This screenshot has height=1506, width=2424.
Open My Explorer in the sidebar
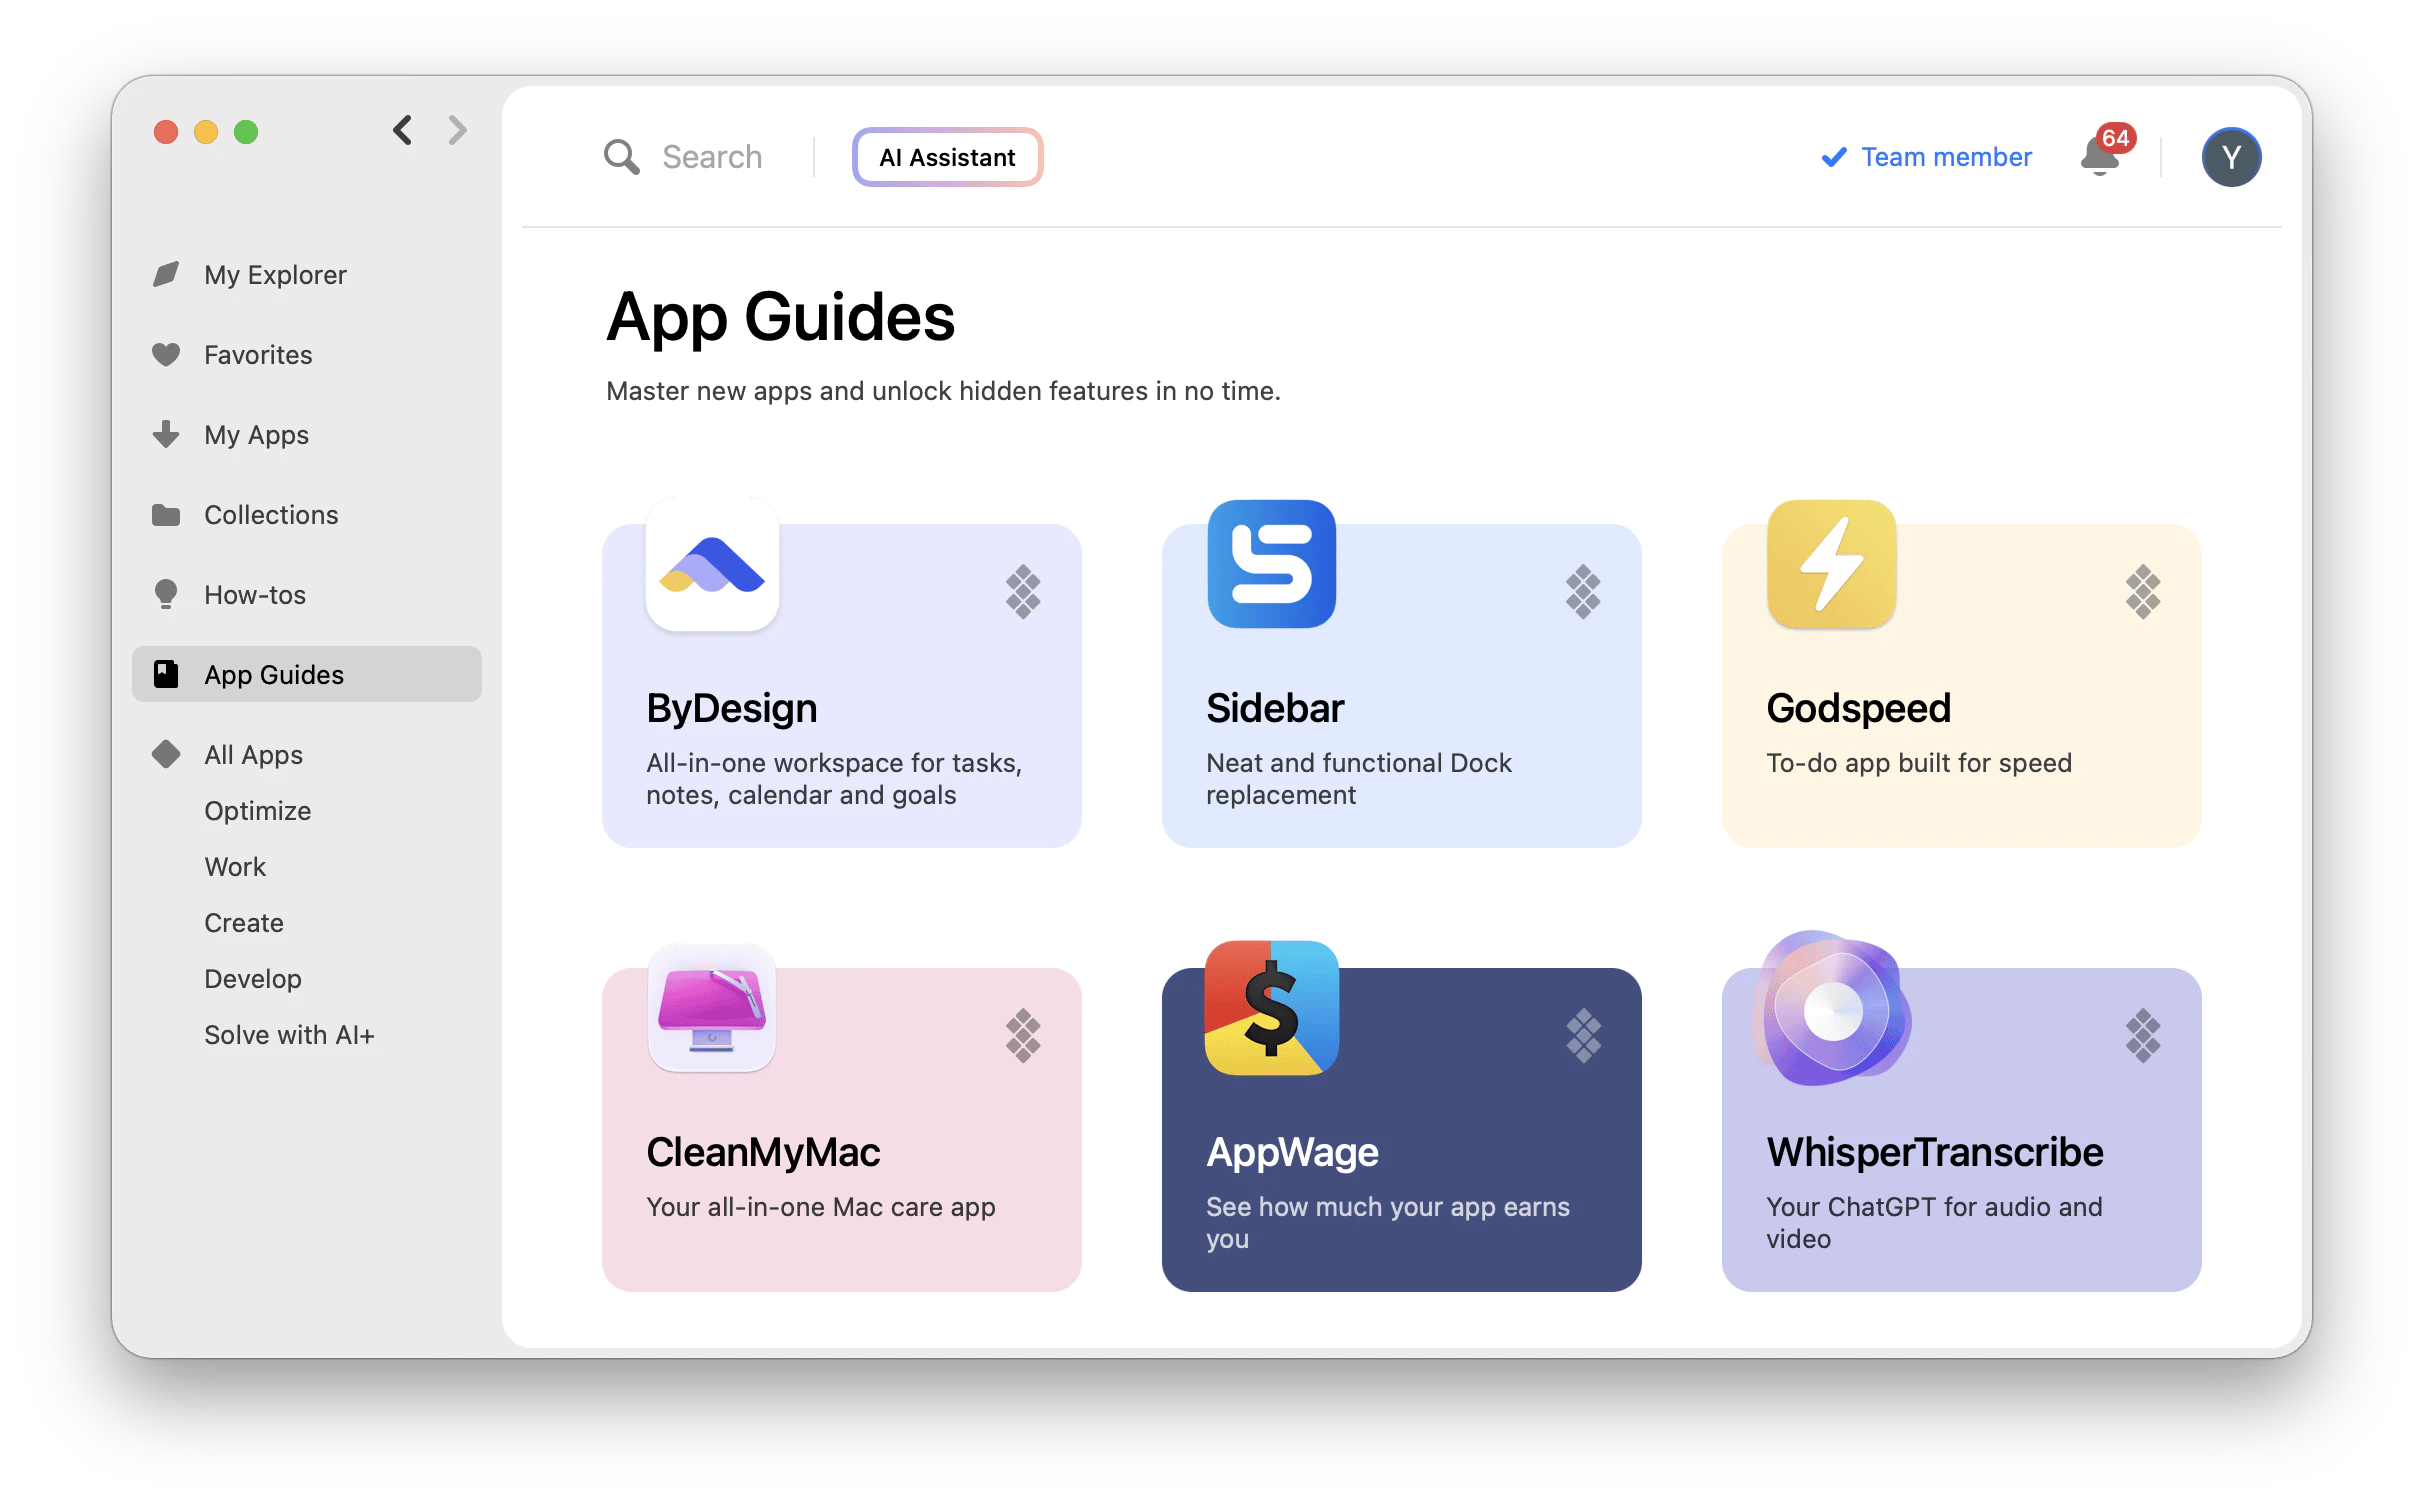click(275, 275)
